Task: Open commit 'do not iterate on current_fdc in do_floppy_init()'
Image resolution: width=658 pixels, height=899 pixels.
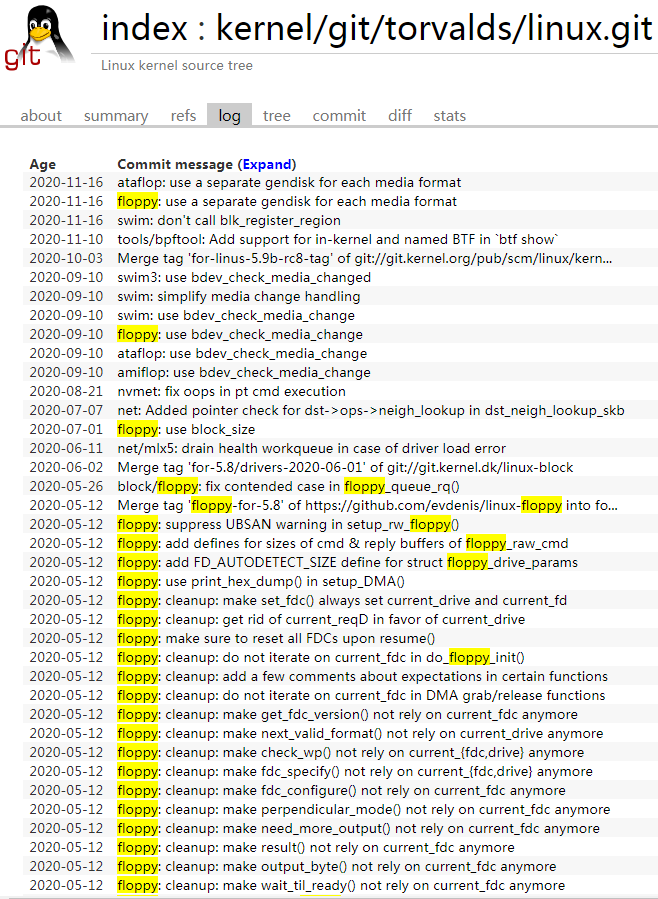Action: pos(321,656)
